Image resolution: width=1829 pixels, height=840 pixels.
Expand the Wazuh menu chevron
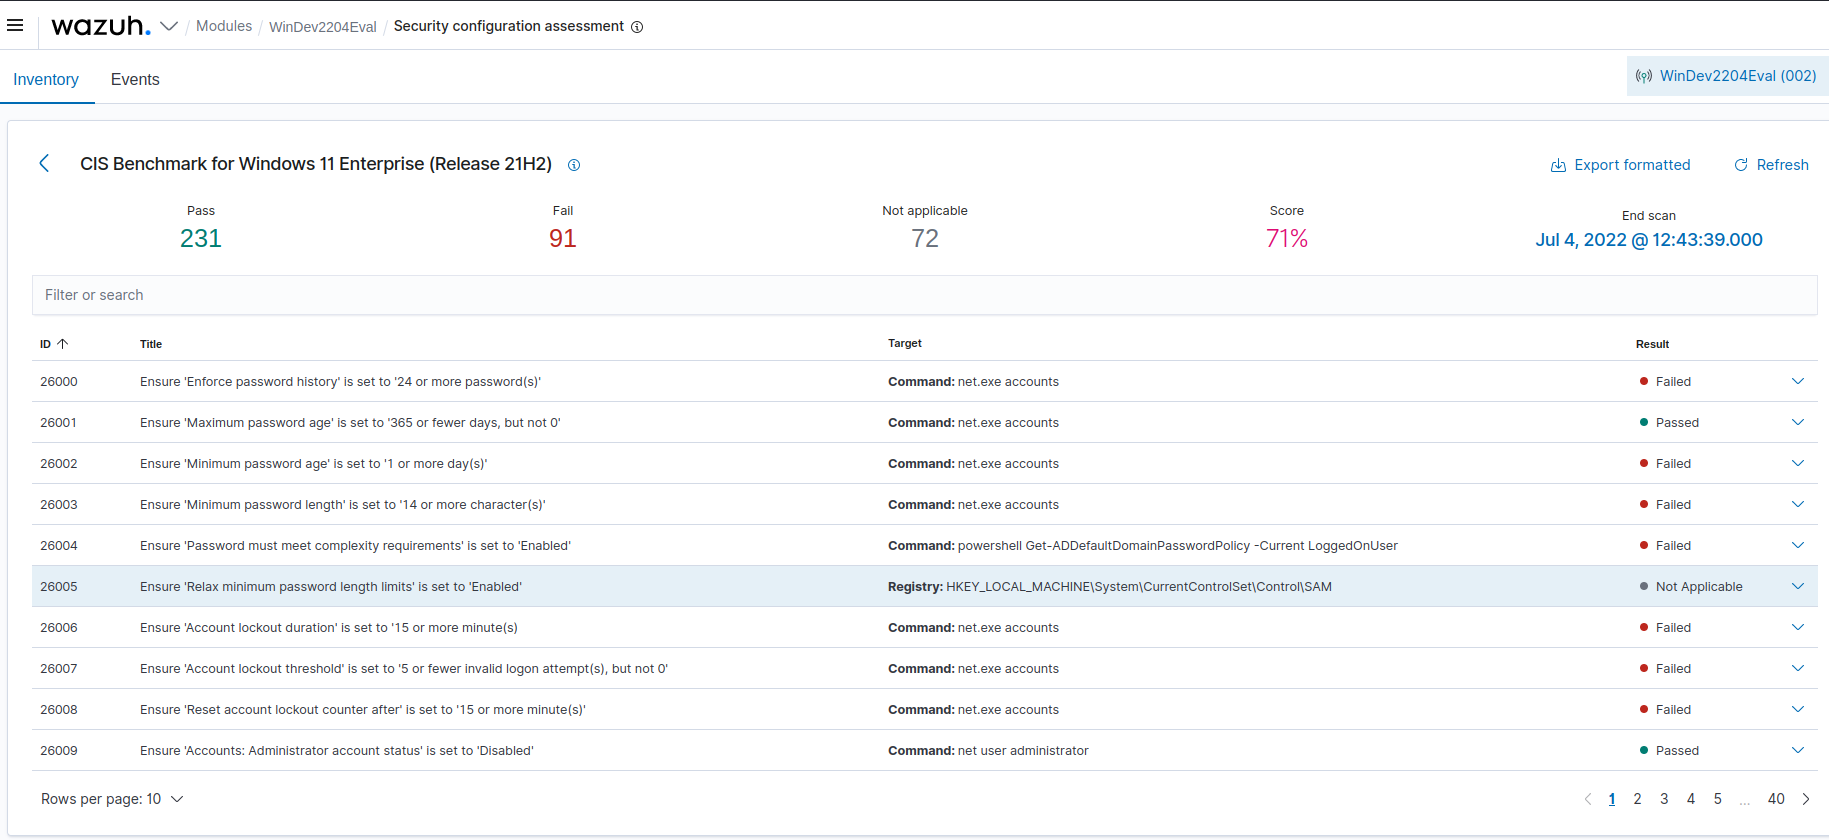tap(169, 26)
